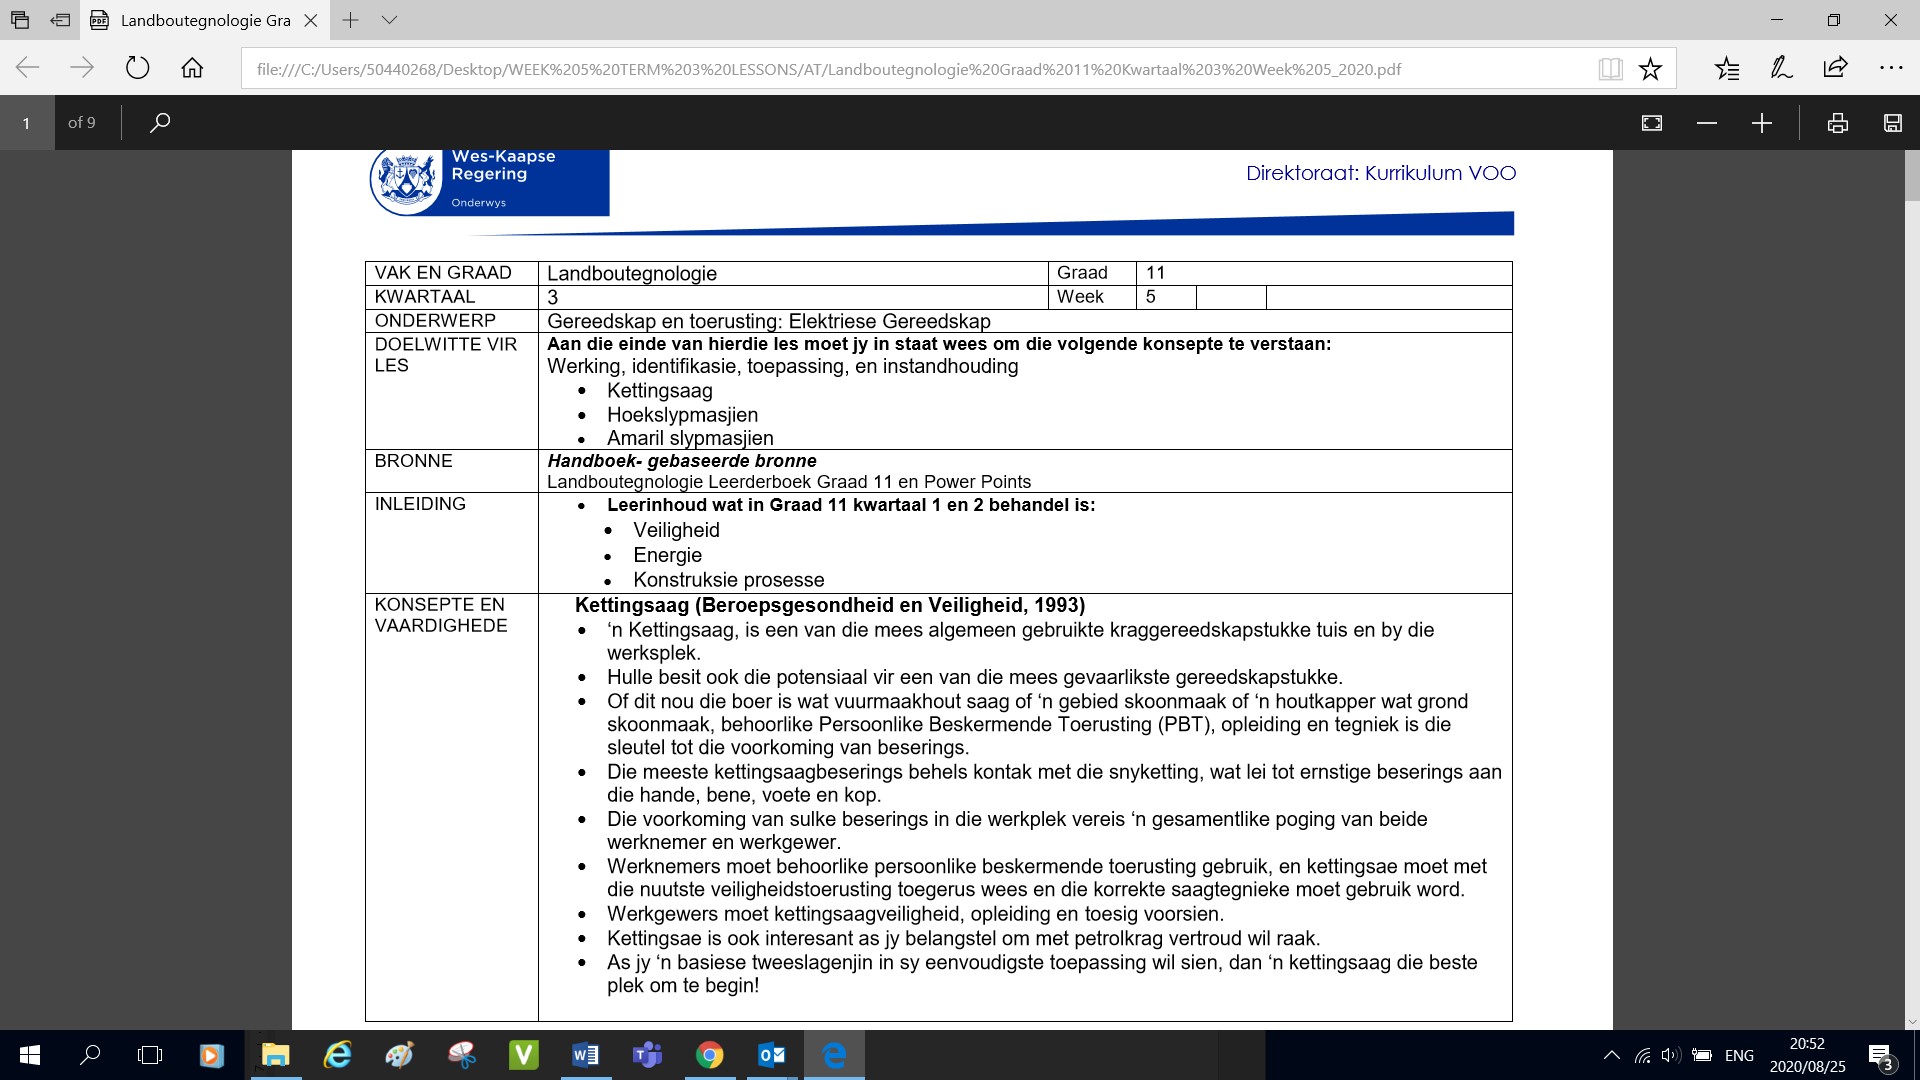Open the Windows Start menu

[29, 1055]
